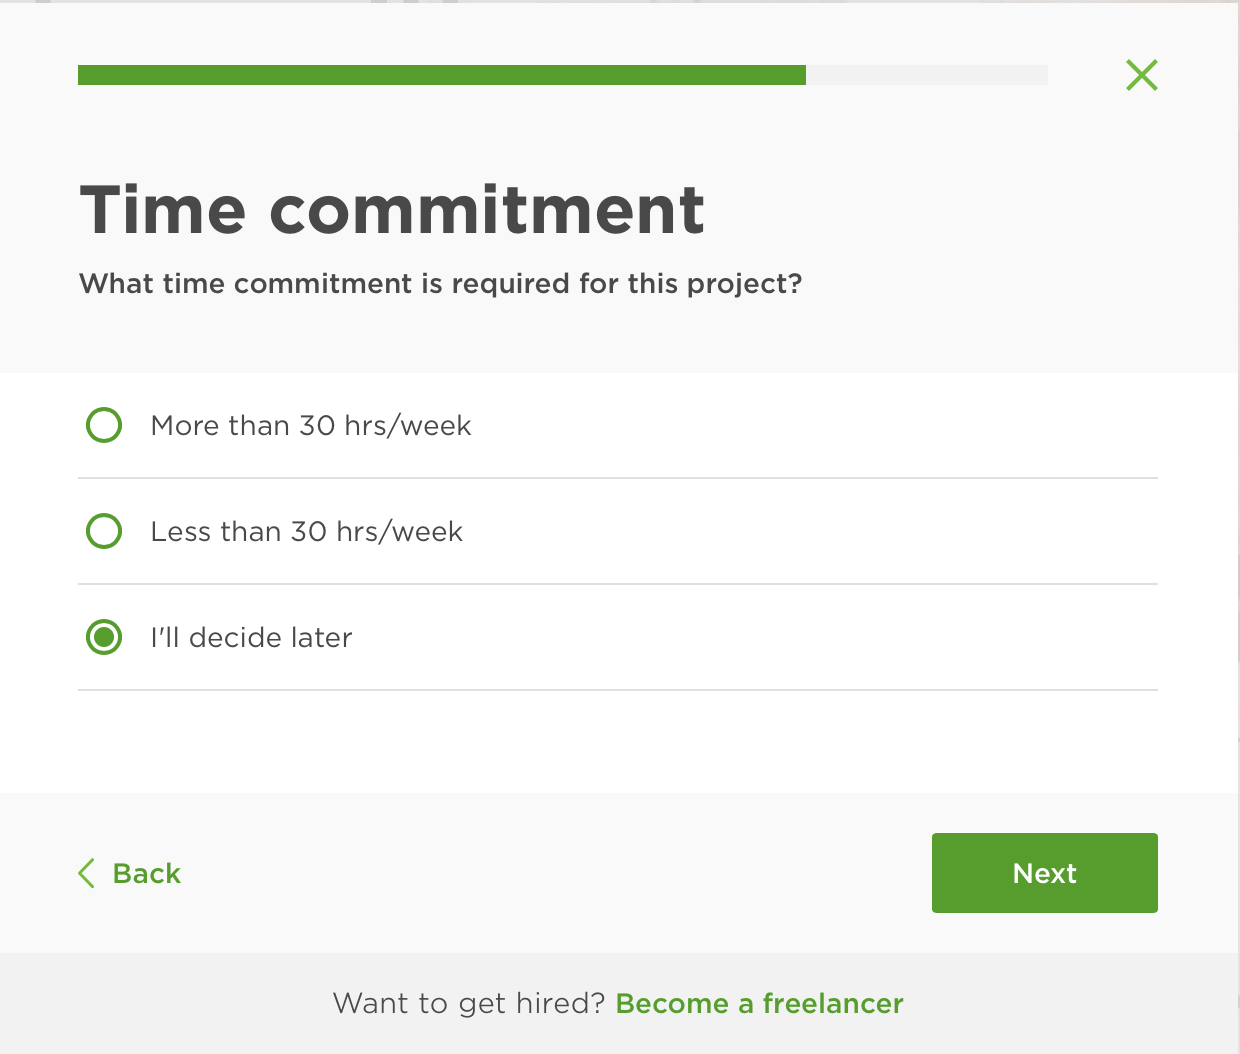The image size is (1240, 1054).
Task: Click the green back chevron arrow
Action: click(87, 873)
